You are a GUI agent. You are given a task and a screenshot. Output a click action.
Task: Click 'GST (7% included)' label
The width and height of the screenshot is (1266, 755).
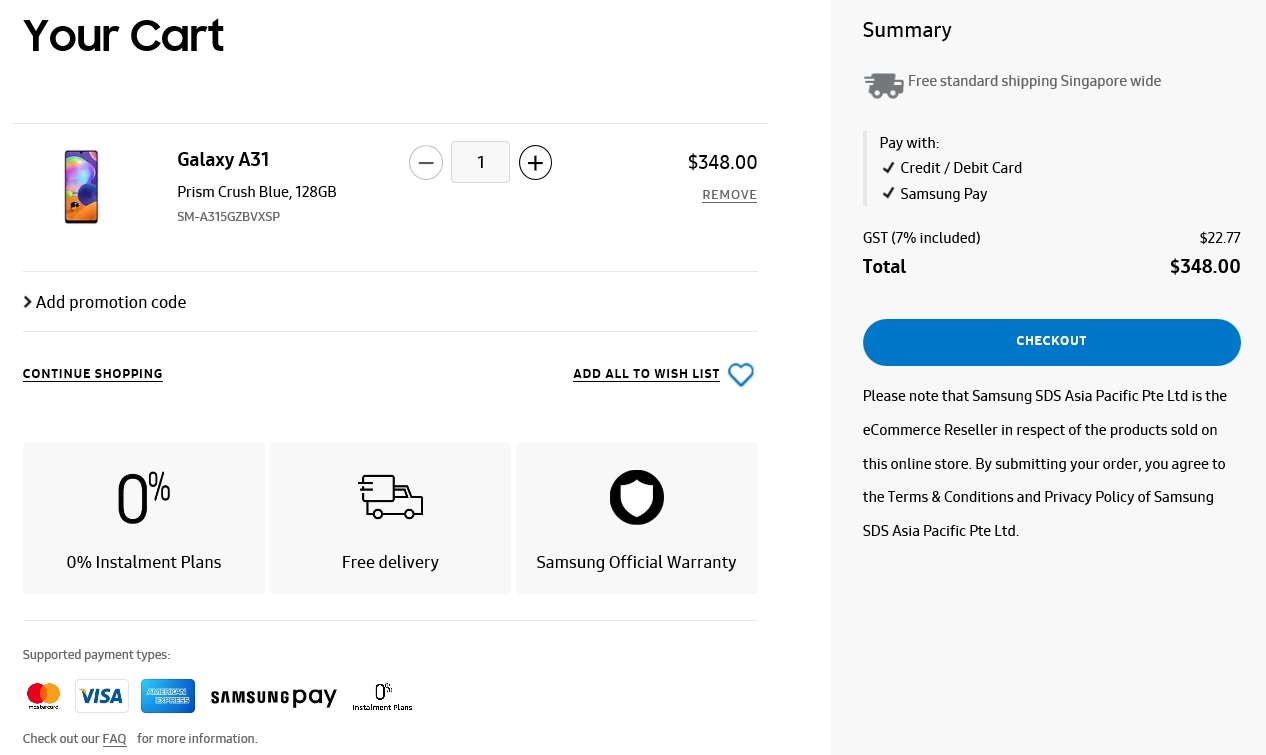tap(921, 238)
